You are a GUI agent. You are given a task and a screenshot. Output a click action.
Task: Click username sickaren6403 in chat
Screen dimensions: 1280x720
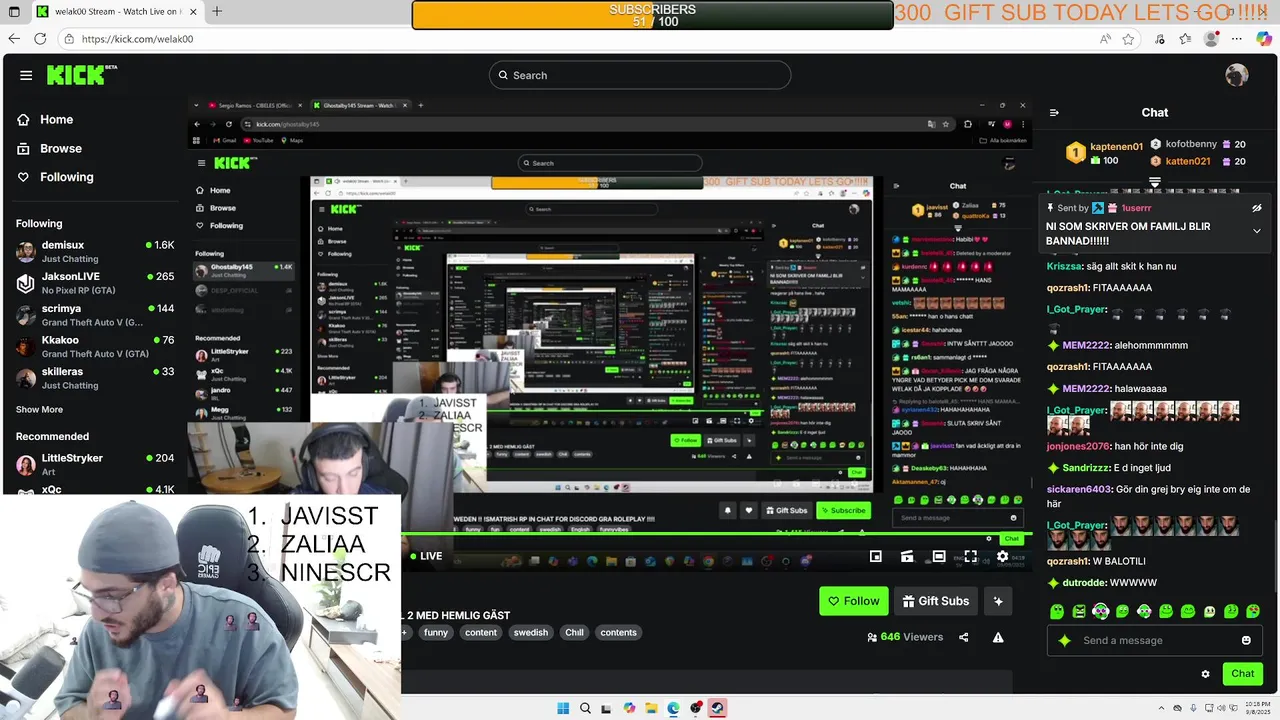click(x=1079, y=489)
